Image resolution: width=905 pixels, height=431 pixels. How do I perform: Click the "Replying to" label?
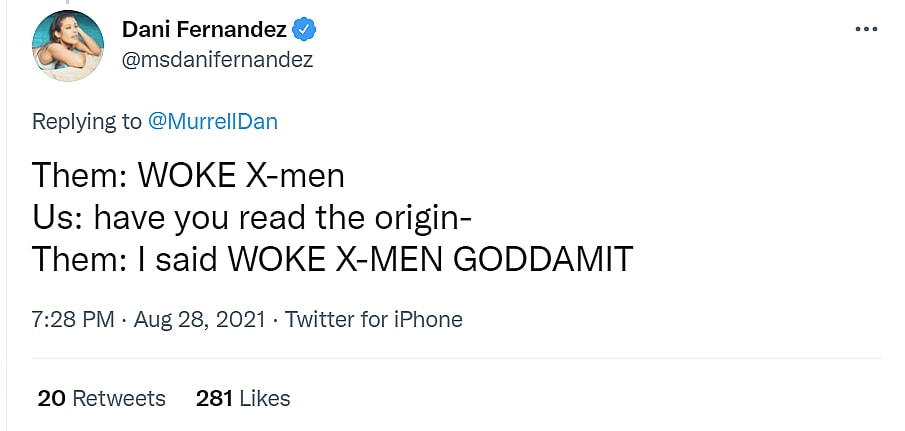[x=87, y=122]
